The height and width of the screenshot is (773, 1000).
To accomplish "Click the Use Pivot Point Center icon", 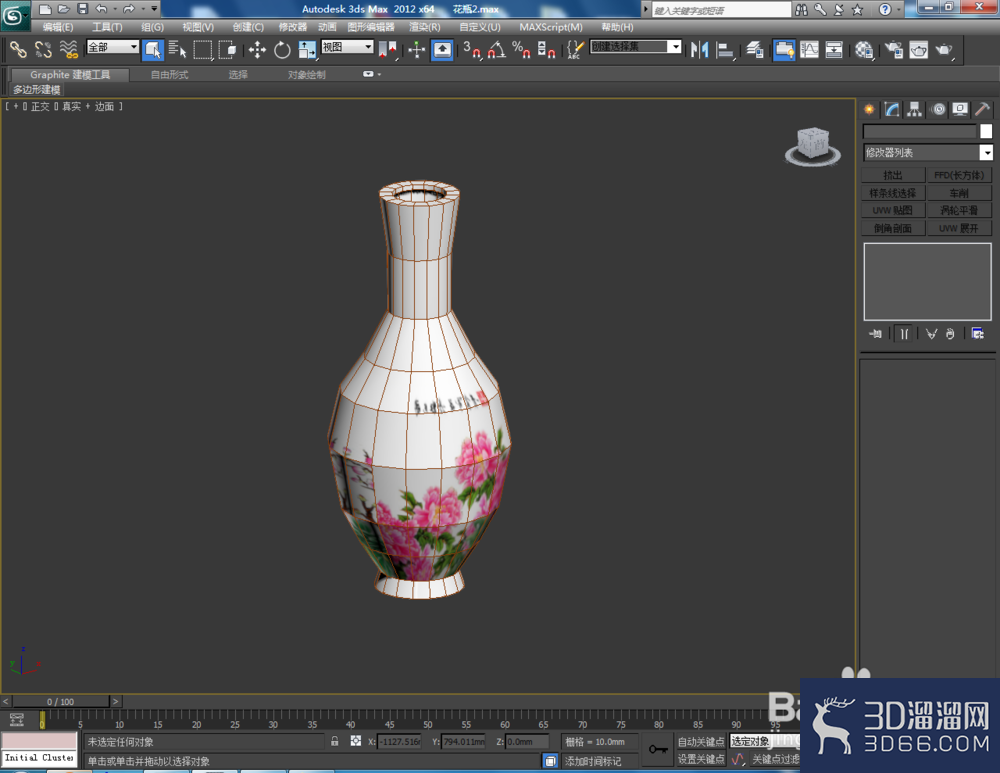I will click(387, 49).
